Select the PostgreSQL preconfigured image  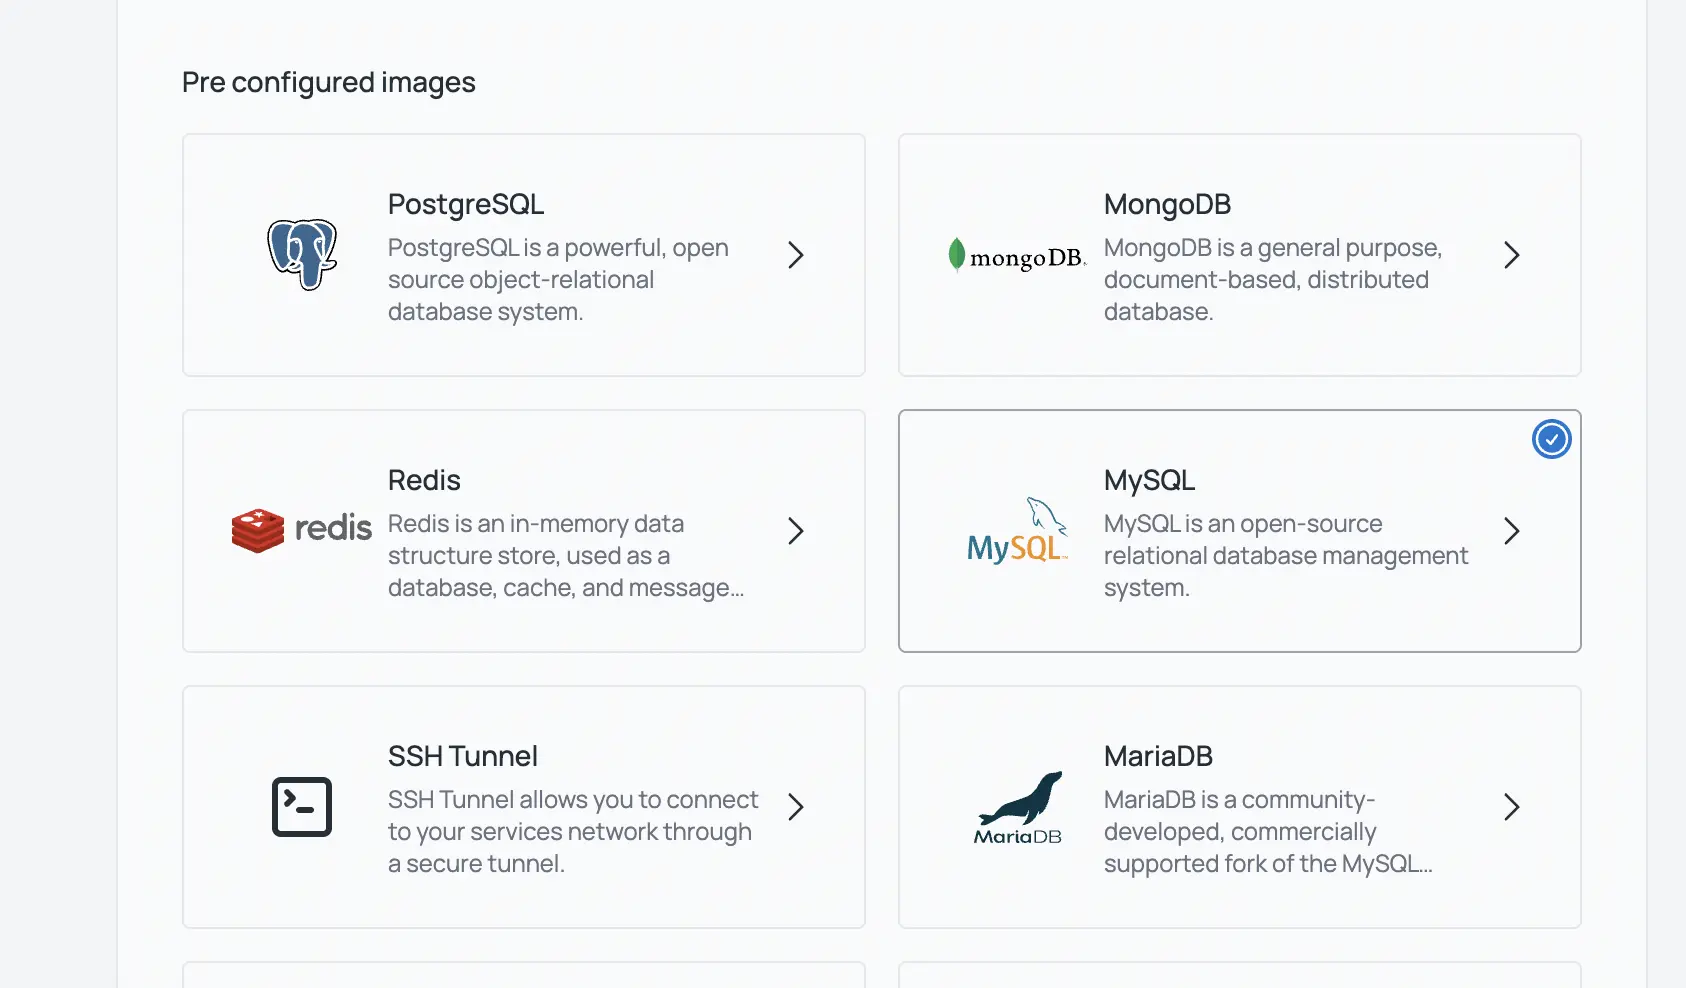523,256
